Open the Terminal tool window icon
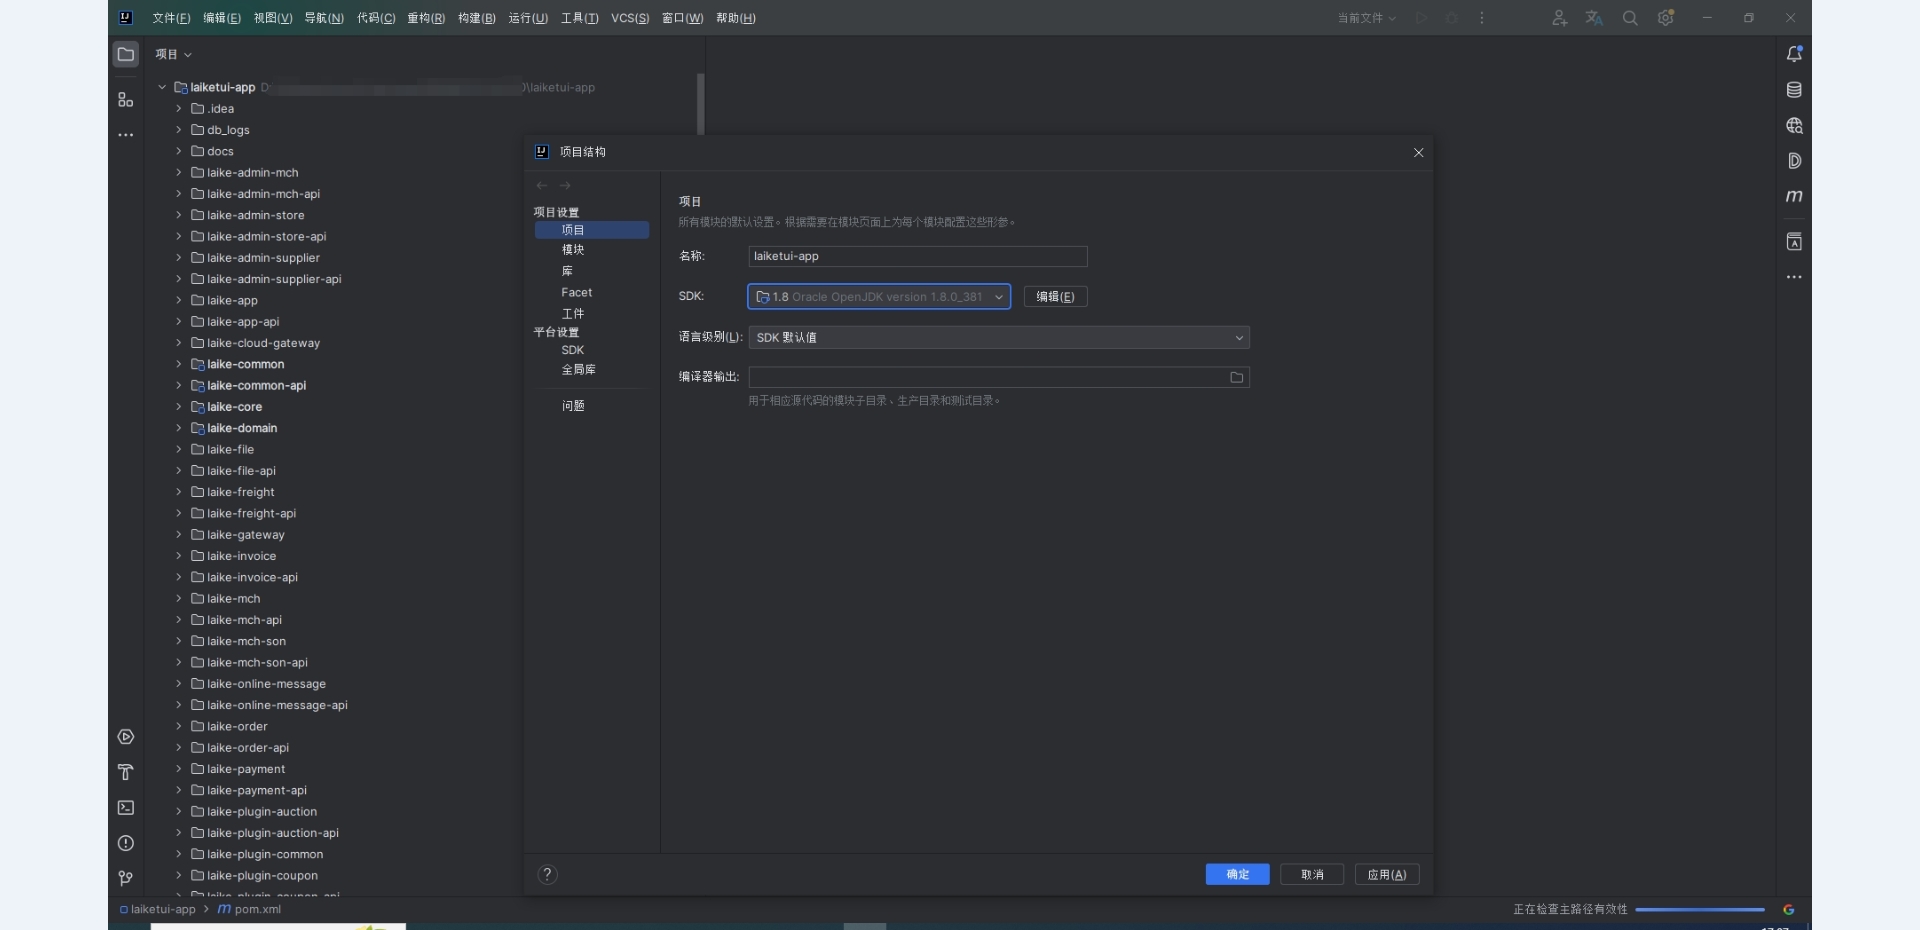 coord(126,808)
